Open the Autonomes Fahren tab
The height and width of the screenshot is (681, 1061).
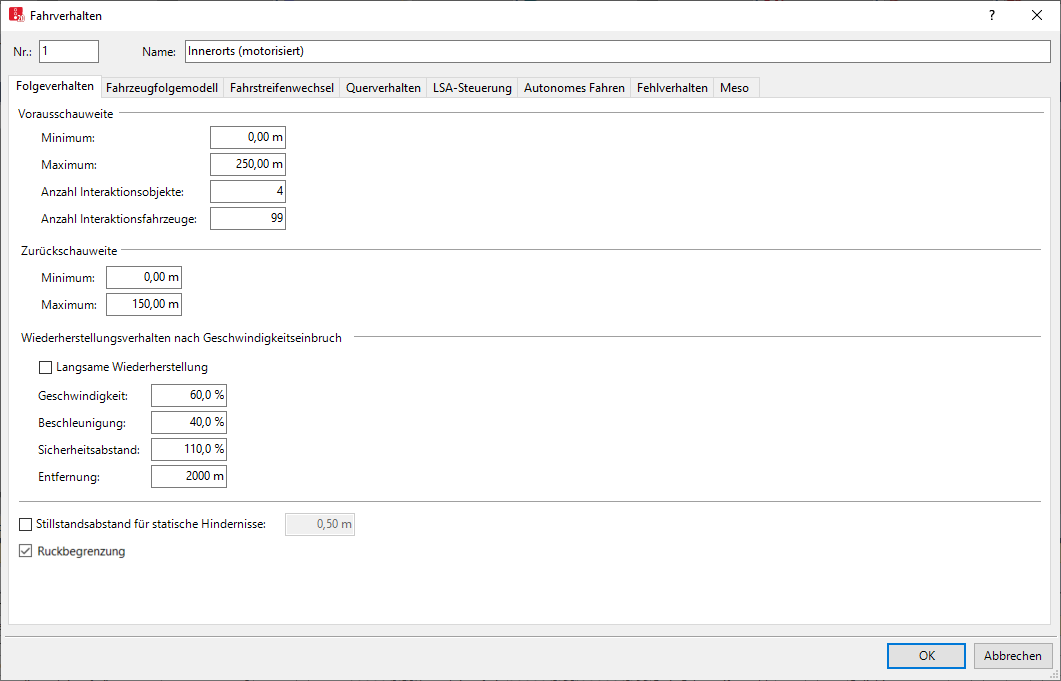[574, 88]
